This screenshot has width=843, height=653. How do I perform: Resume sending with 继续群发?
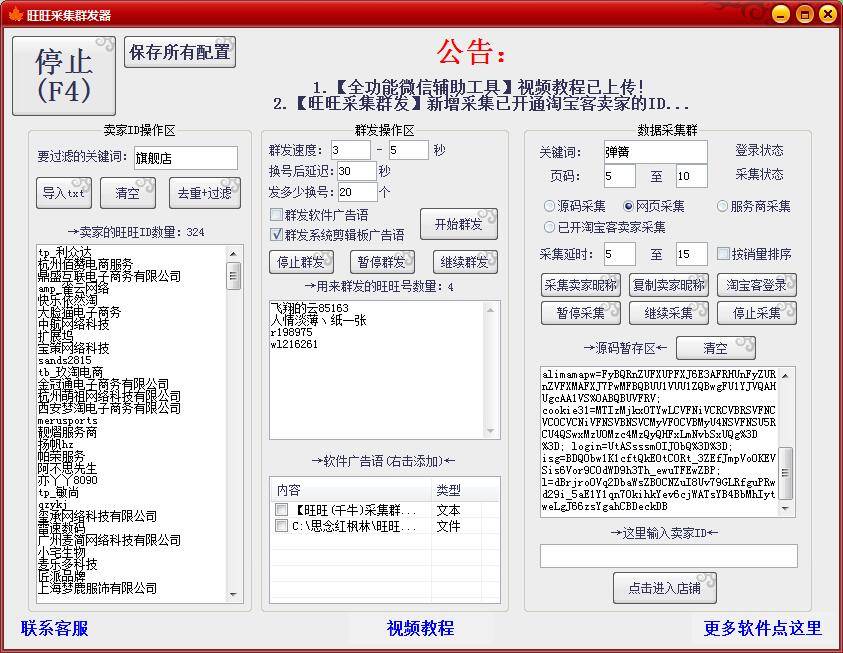465,262
